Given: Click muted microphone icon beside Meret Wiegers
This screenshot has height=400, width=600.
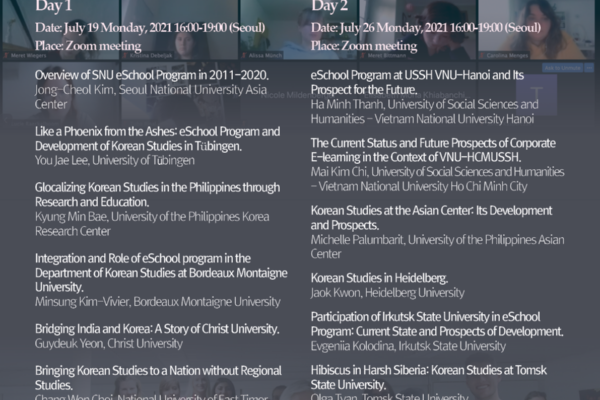Looking at the screenshot, I should tap(6, 56).
